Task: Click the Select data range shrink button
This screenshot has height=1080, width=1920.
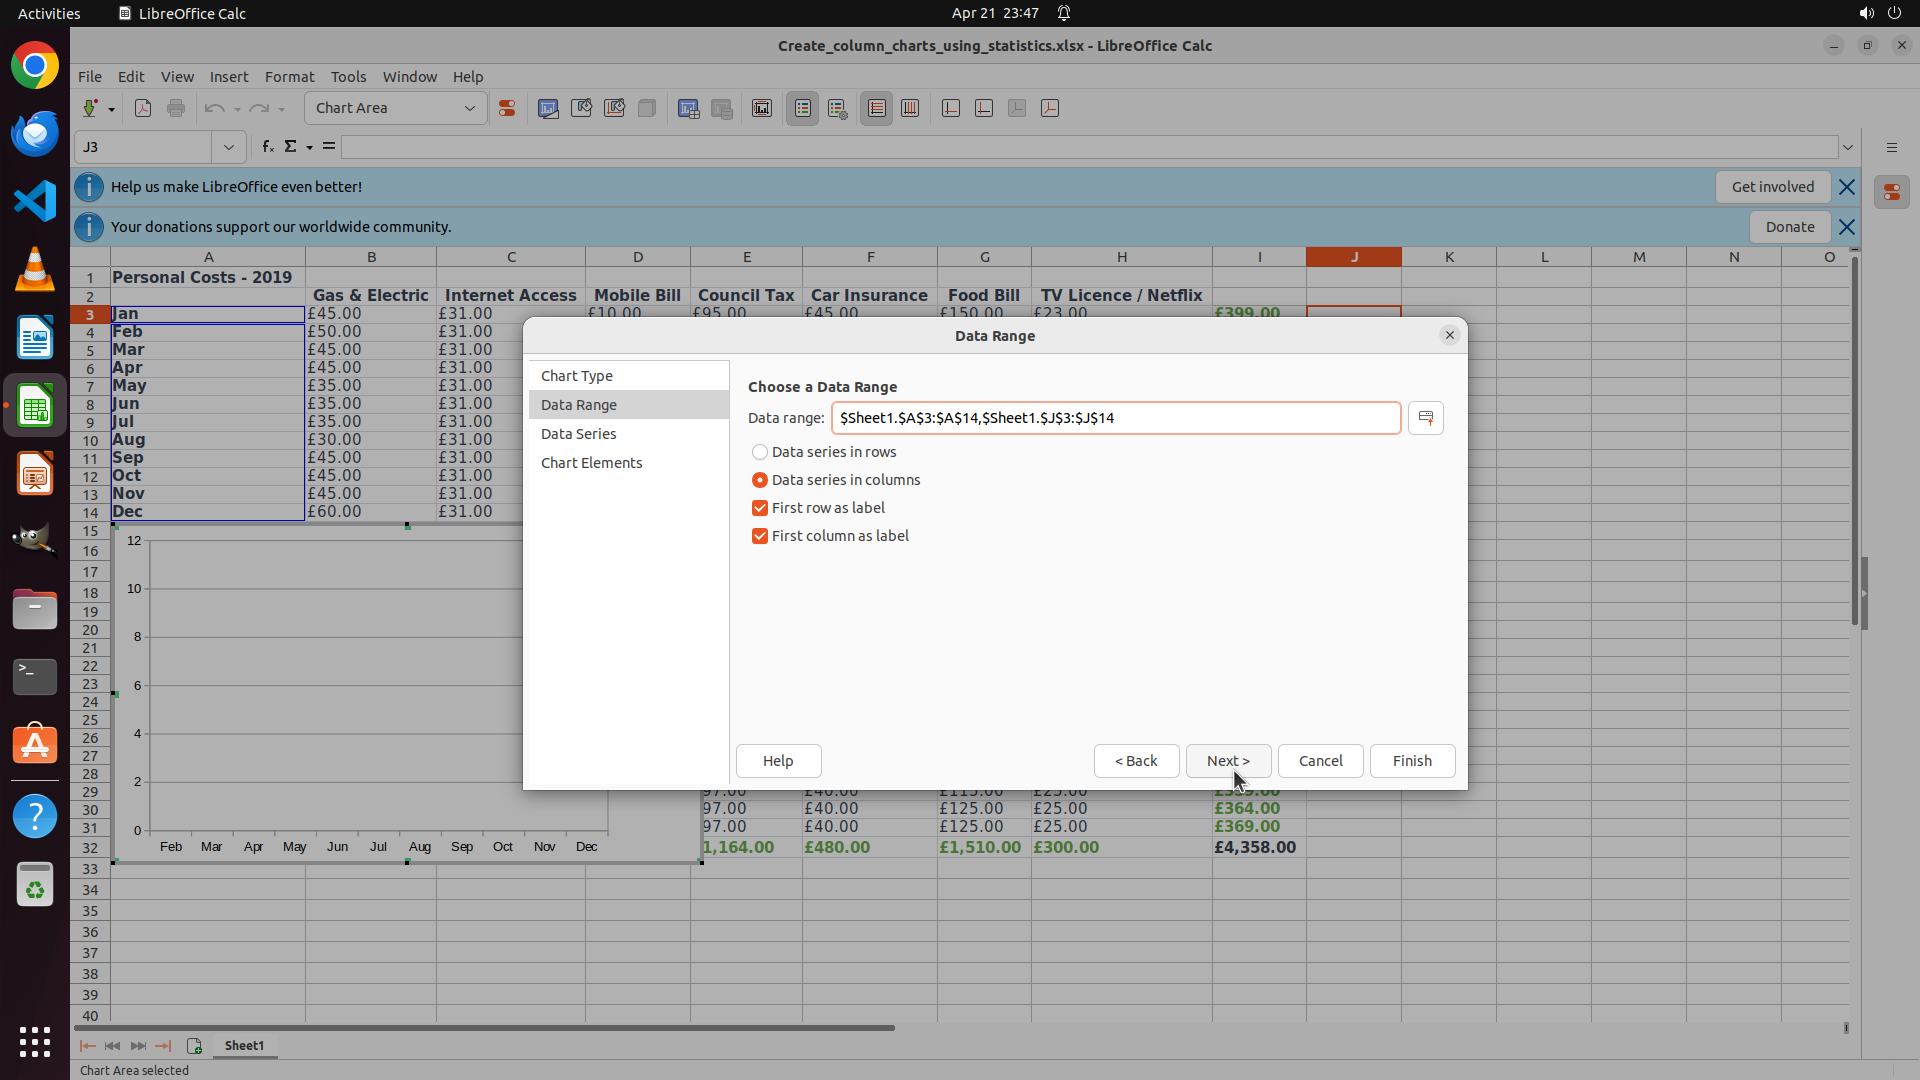Action: (x=1425, y=418)
